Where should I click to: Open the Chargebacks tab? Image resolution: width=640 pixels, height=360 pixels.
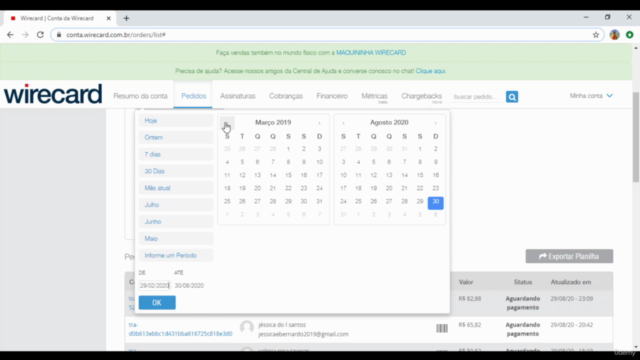(421, 96)
